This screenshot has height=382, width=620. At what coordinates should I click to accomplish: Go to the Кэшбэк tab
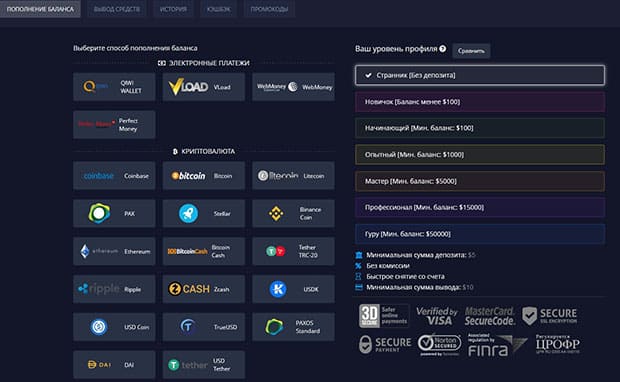tap(219, 9)
